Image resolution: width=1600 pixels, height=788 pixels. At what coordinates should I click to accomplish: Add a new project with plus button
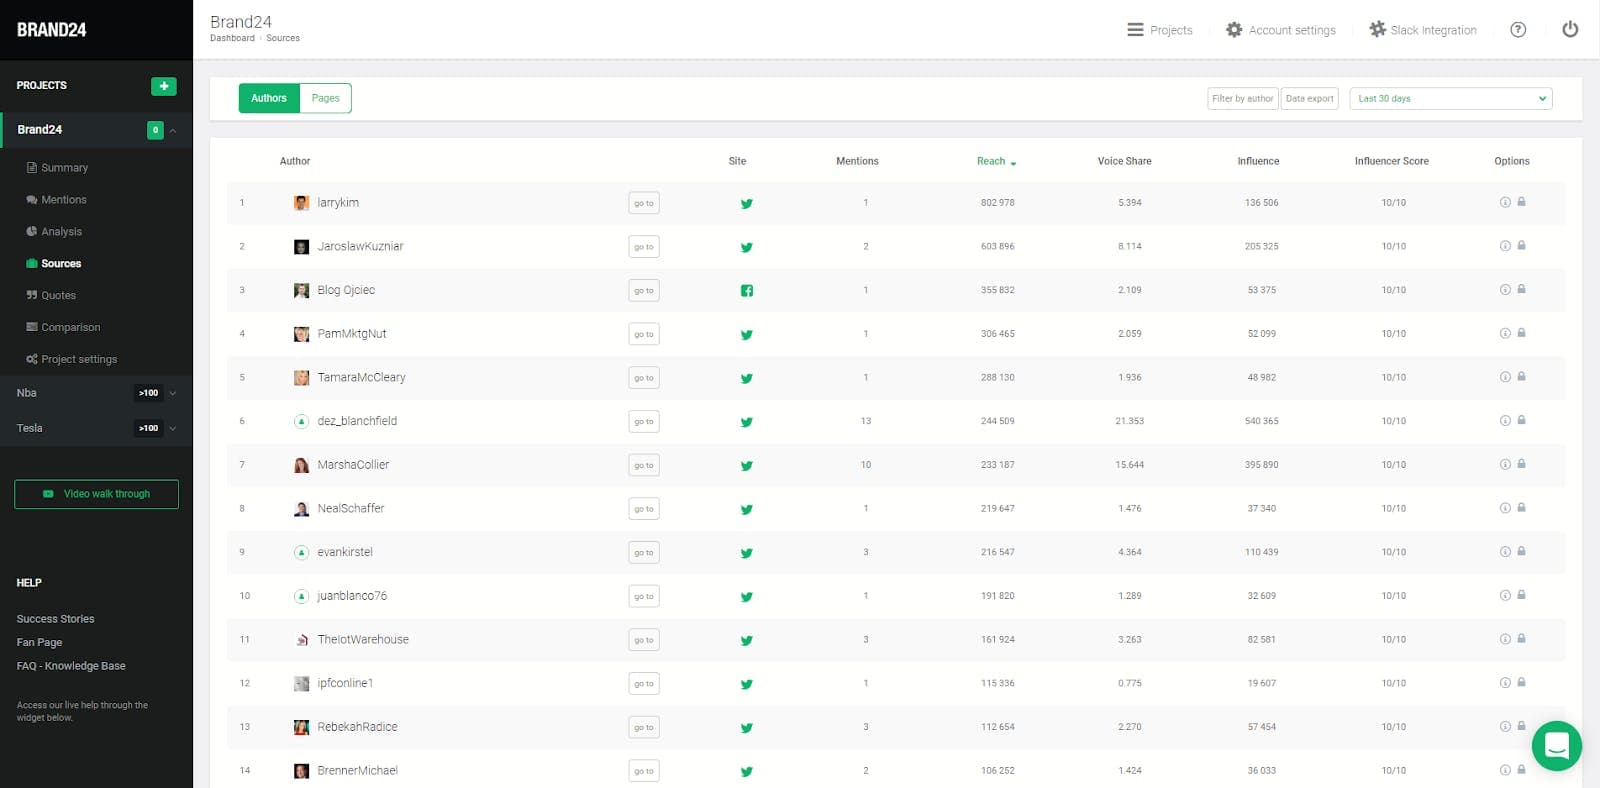pyautogui.click(x=164, y=86)
